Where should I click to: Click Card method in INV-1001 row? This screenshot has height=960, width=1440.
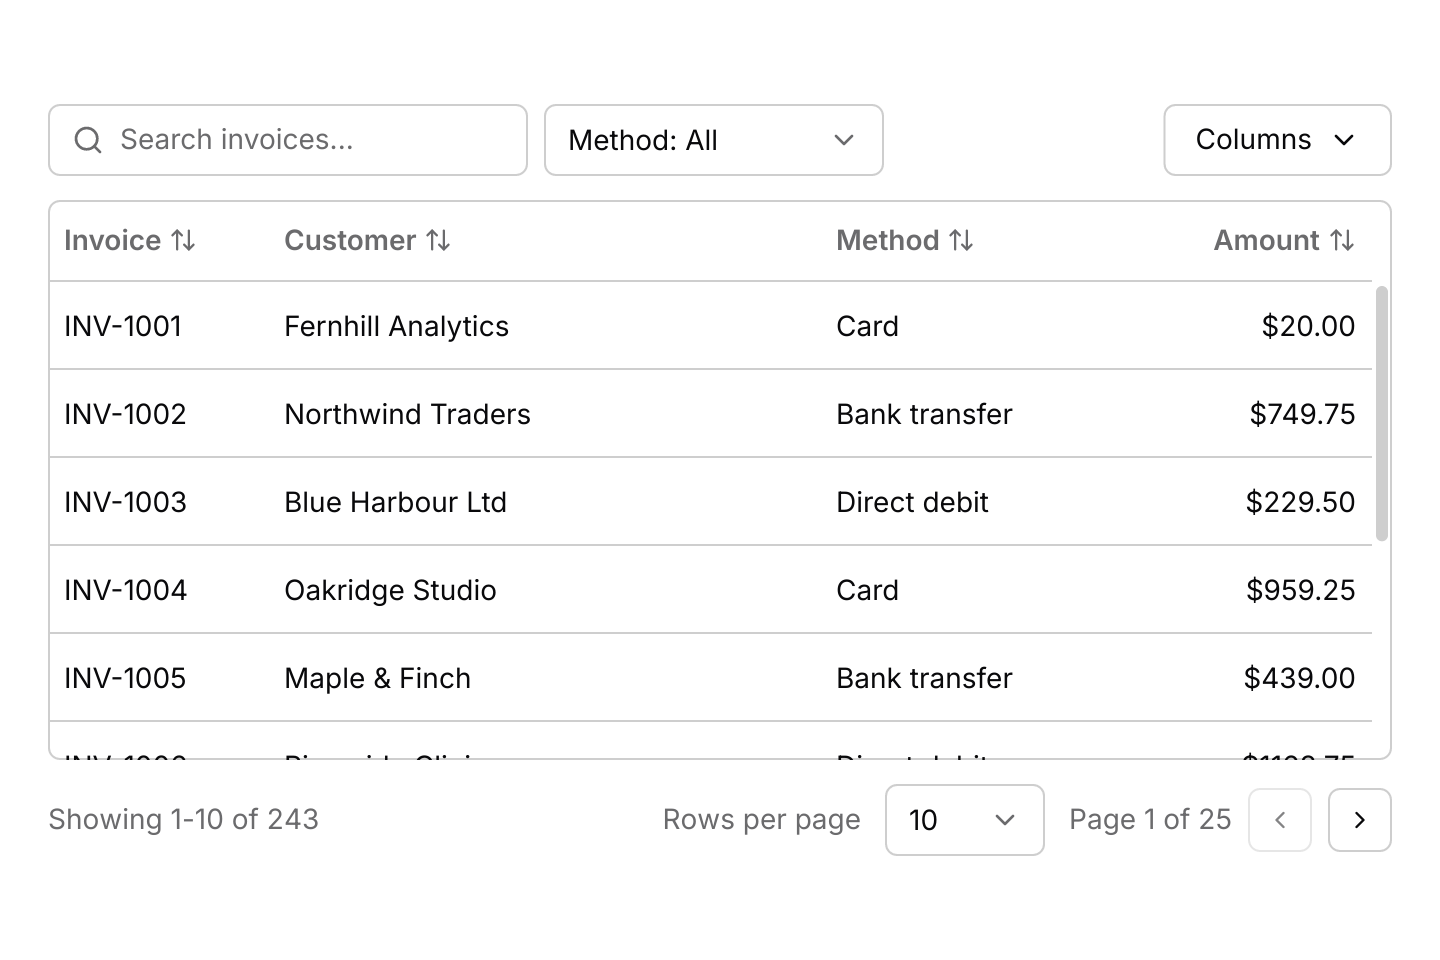click(867, 326)
